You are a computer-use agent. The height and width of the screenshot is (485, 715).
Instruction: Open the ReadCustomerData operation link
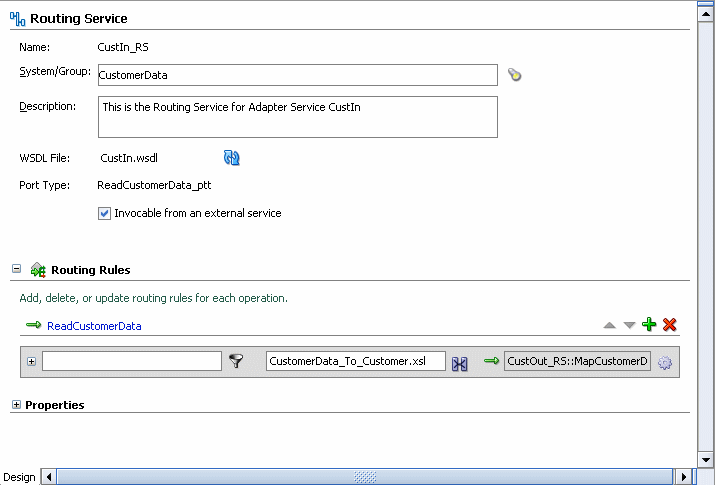(x=94, y=326)
